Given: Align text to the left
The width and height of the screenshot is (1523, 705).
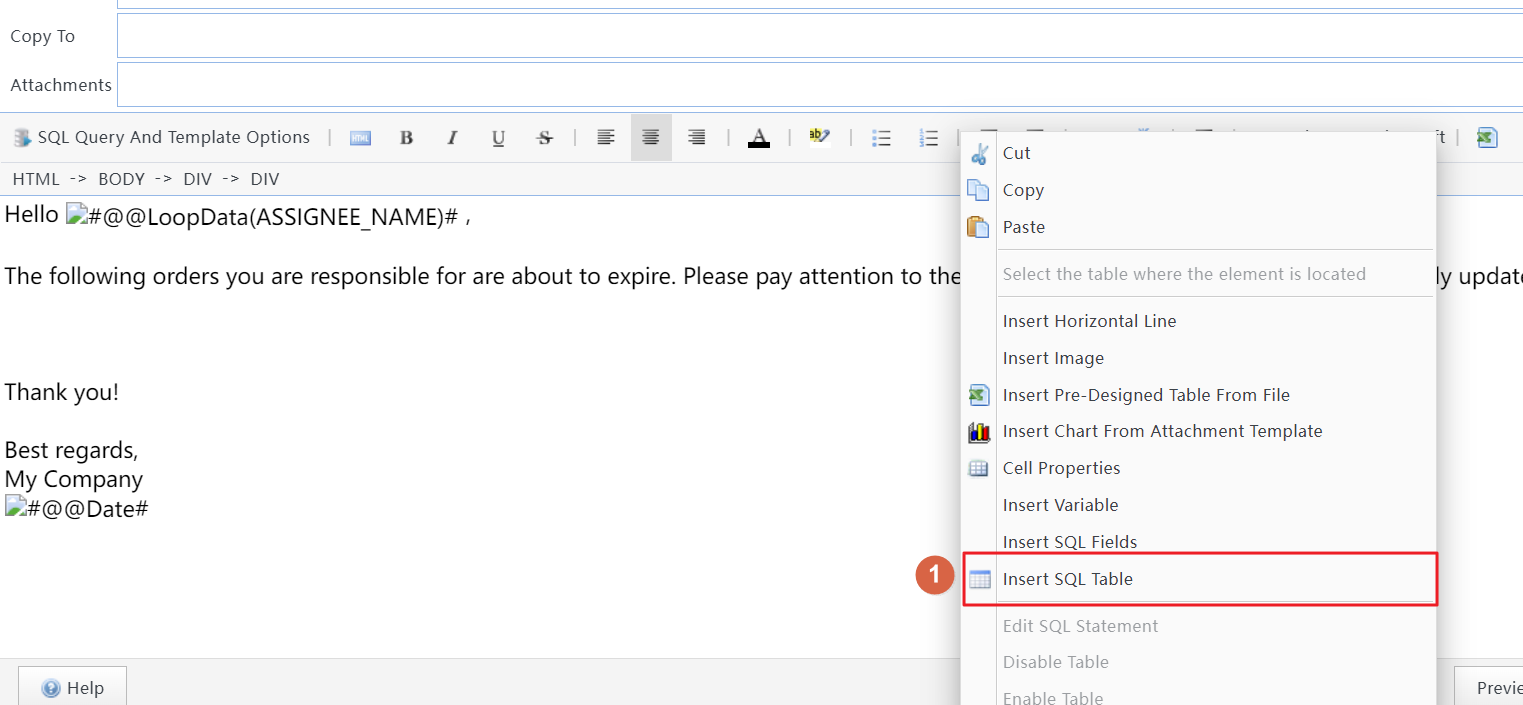Looking at the screenshot, I should [x=605, y=138].
